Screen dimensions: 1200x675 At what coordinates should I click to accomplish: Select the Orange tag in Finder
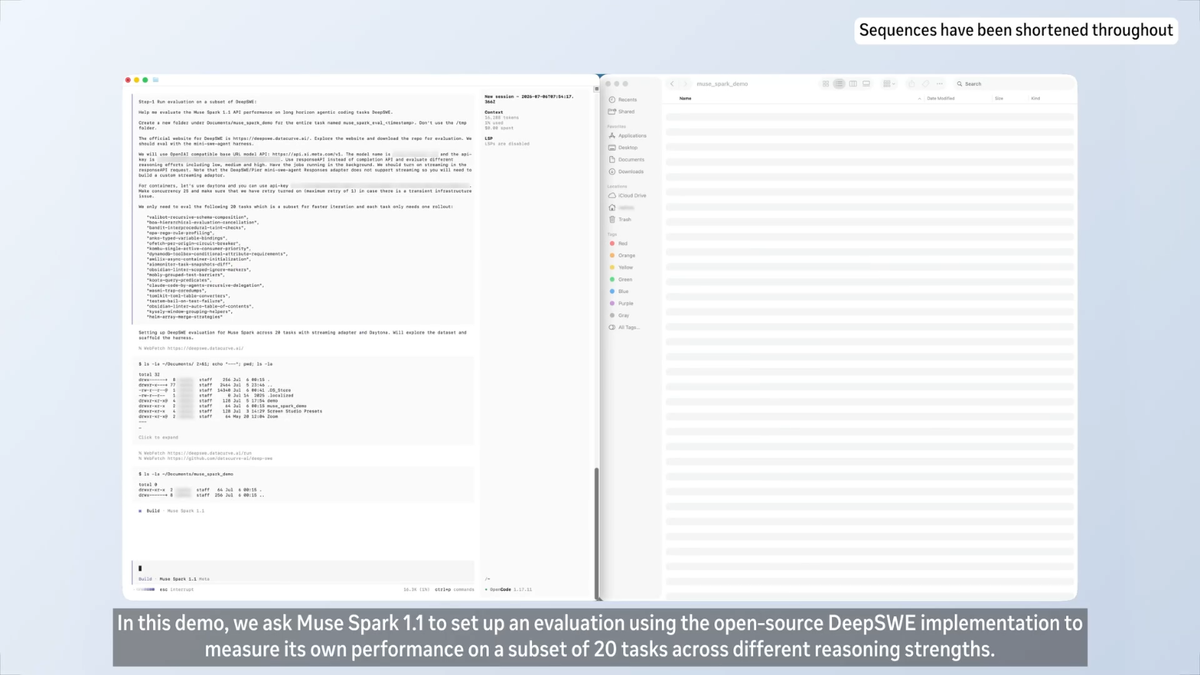[622, 256]
